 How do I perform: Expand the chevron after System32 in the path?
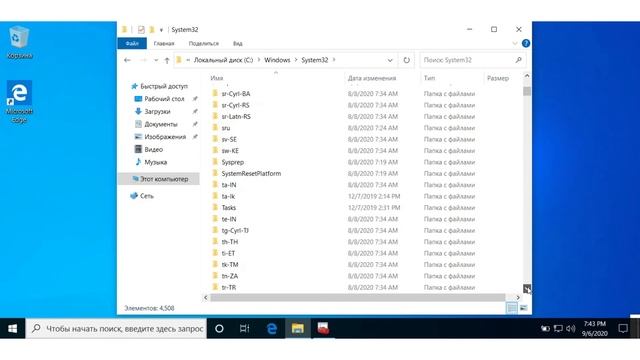tap(334, 60)
